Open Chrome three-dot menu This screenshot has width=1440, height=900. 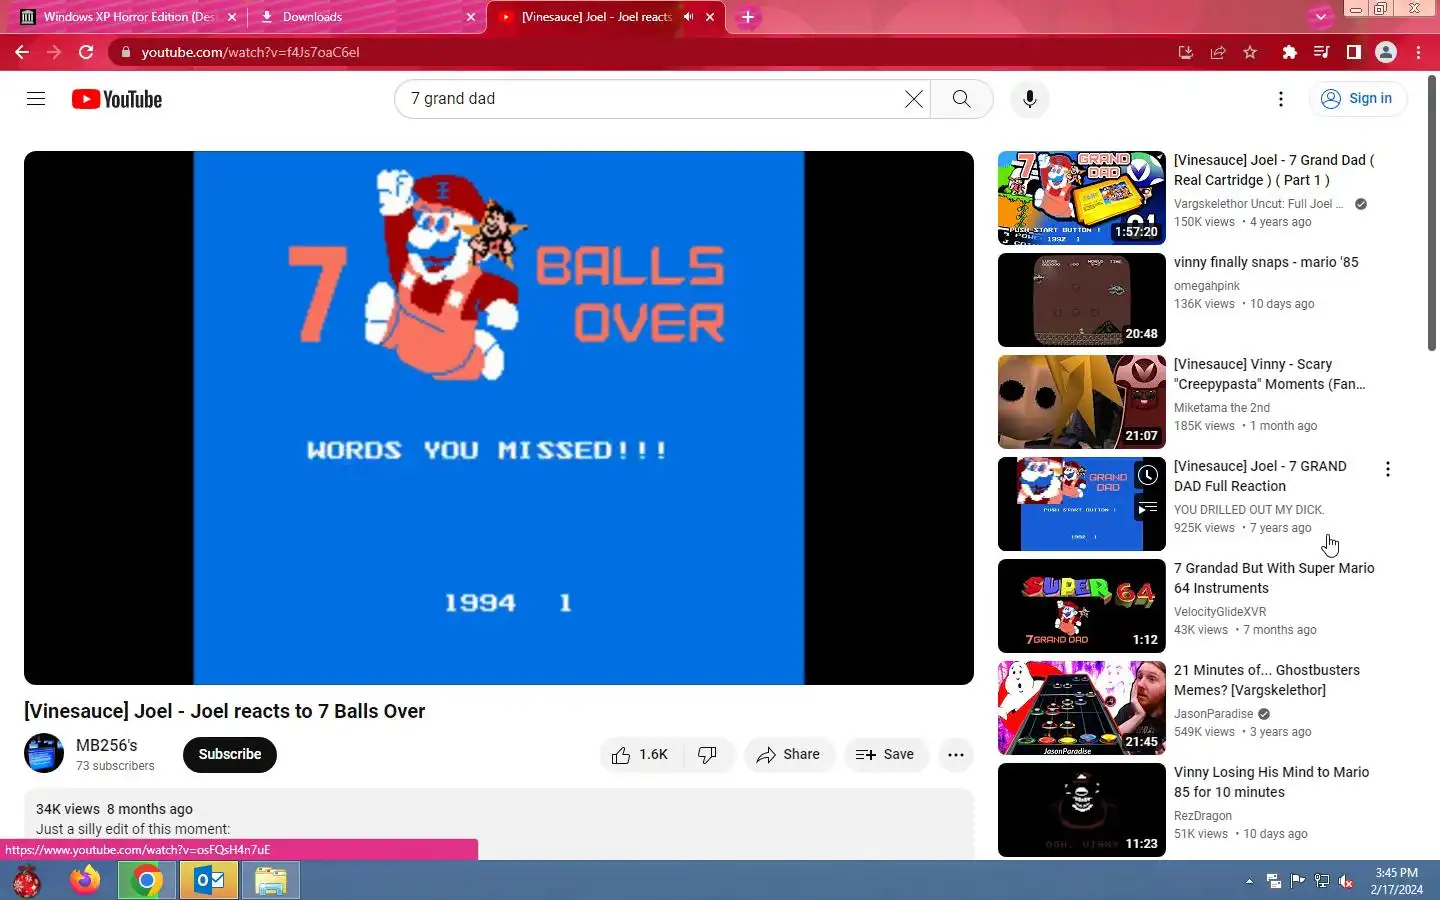[1419, 52]
